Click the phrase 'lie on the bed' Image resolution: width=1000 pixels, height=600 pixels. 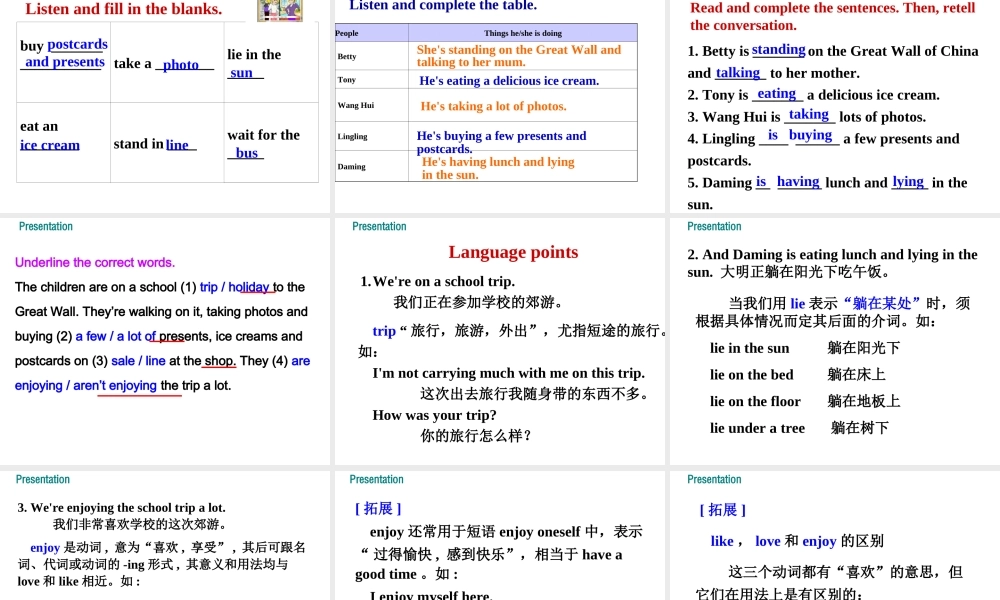click(x=751, y=375)
